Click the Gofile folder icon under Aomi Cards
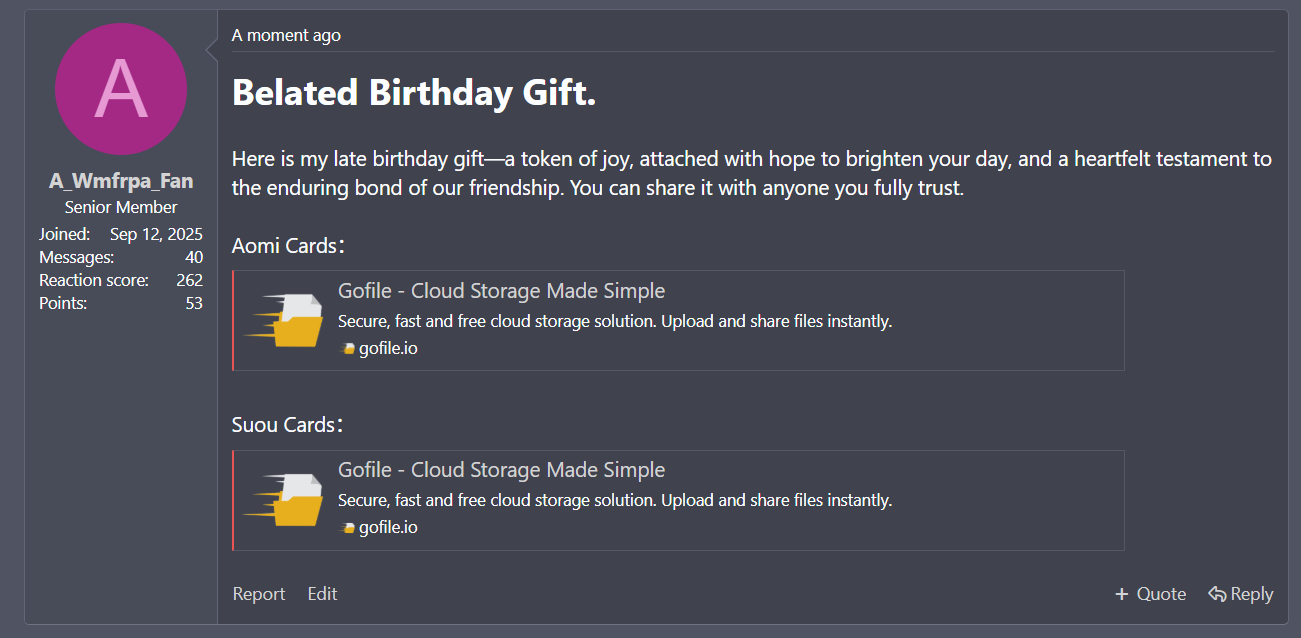Viewport: 1301px width, 638px height. [287, 320]
